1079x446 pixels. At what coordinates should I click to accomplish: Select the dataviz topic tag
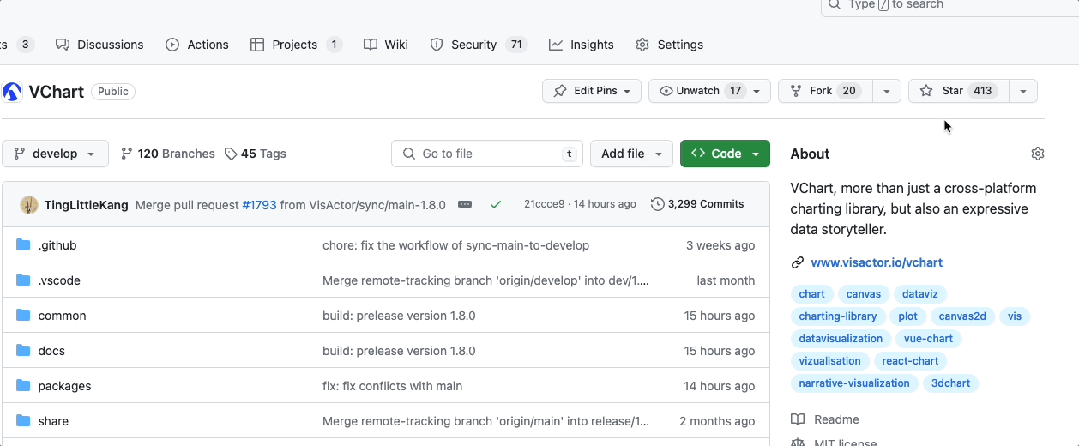coord(921,294)
